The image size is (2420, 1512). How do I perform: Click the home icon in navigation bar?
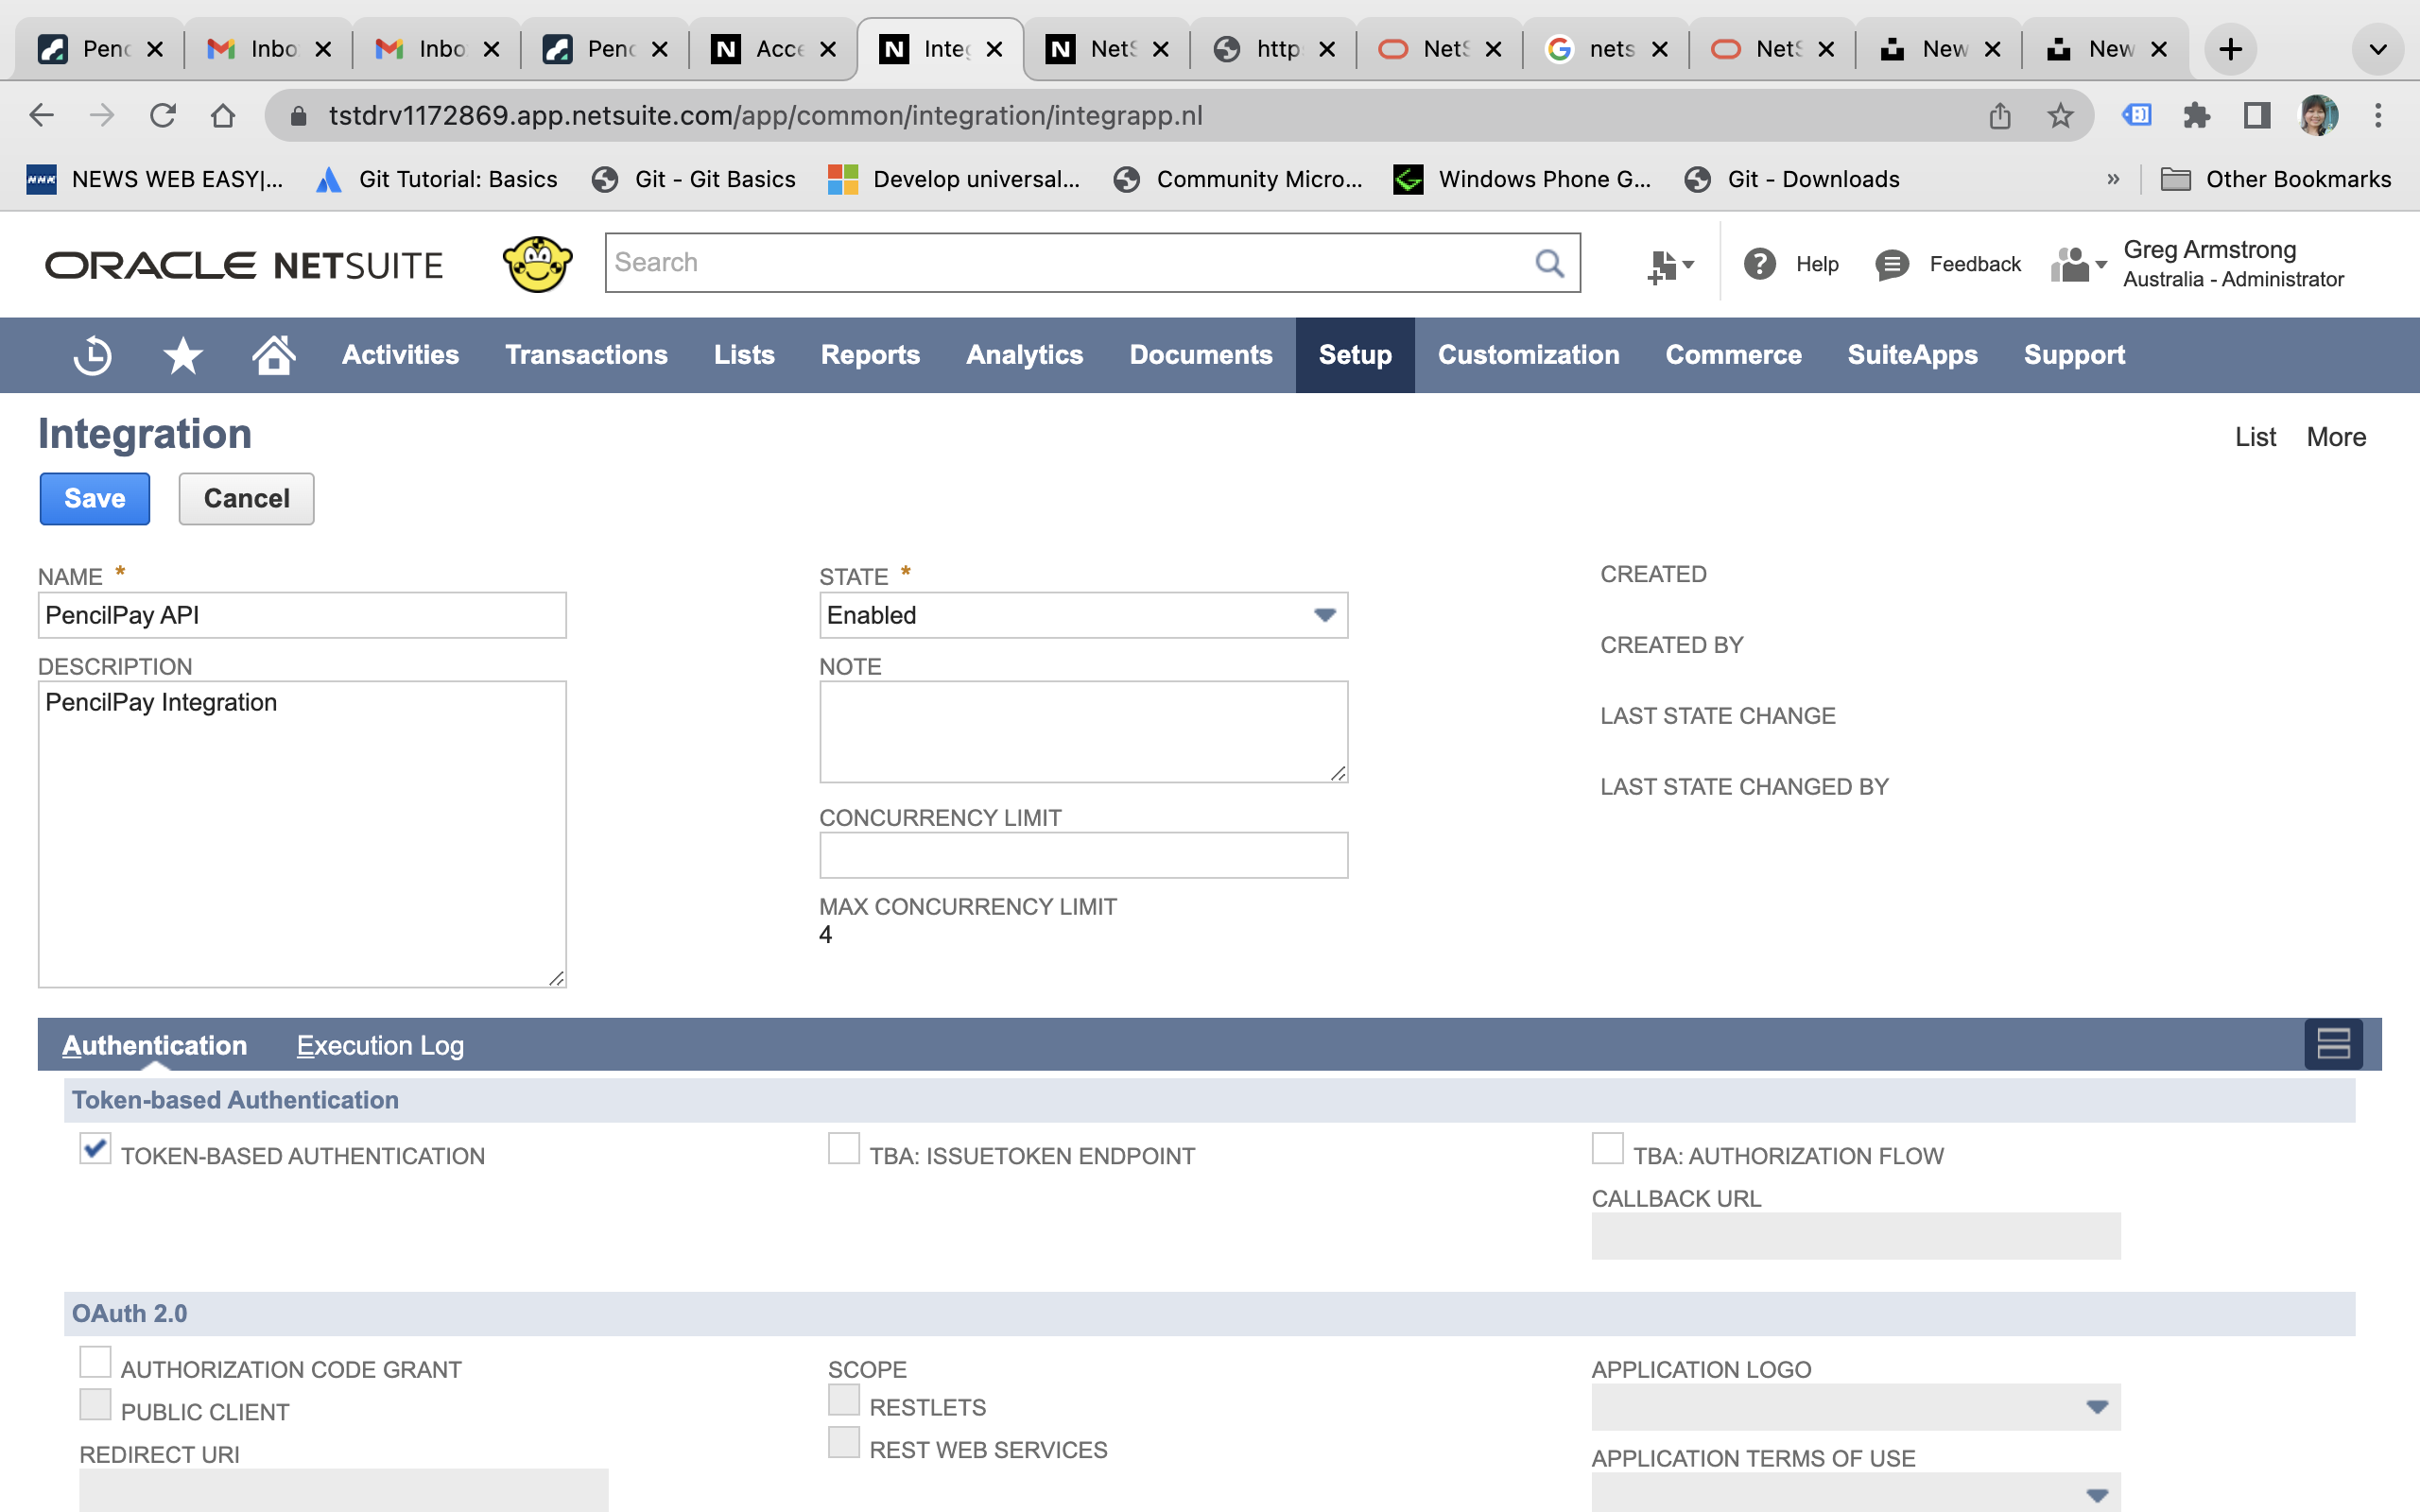coord(274,355)
